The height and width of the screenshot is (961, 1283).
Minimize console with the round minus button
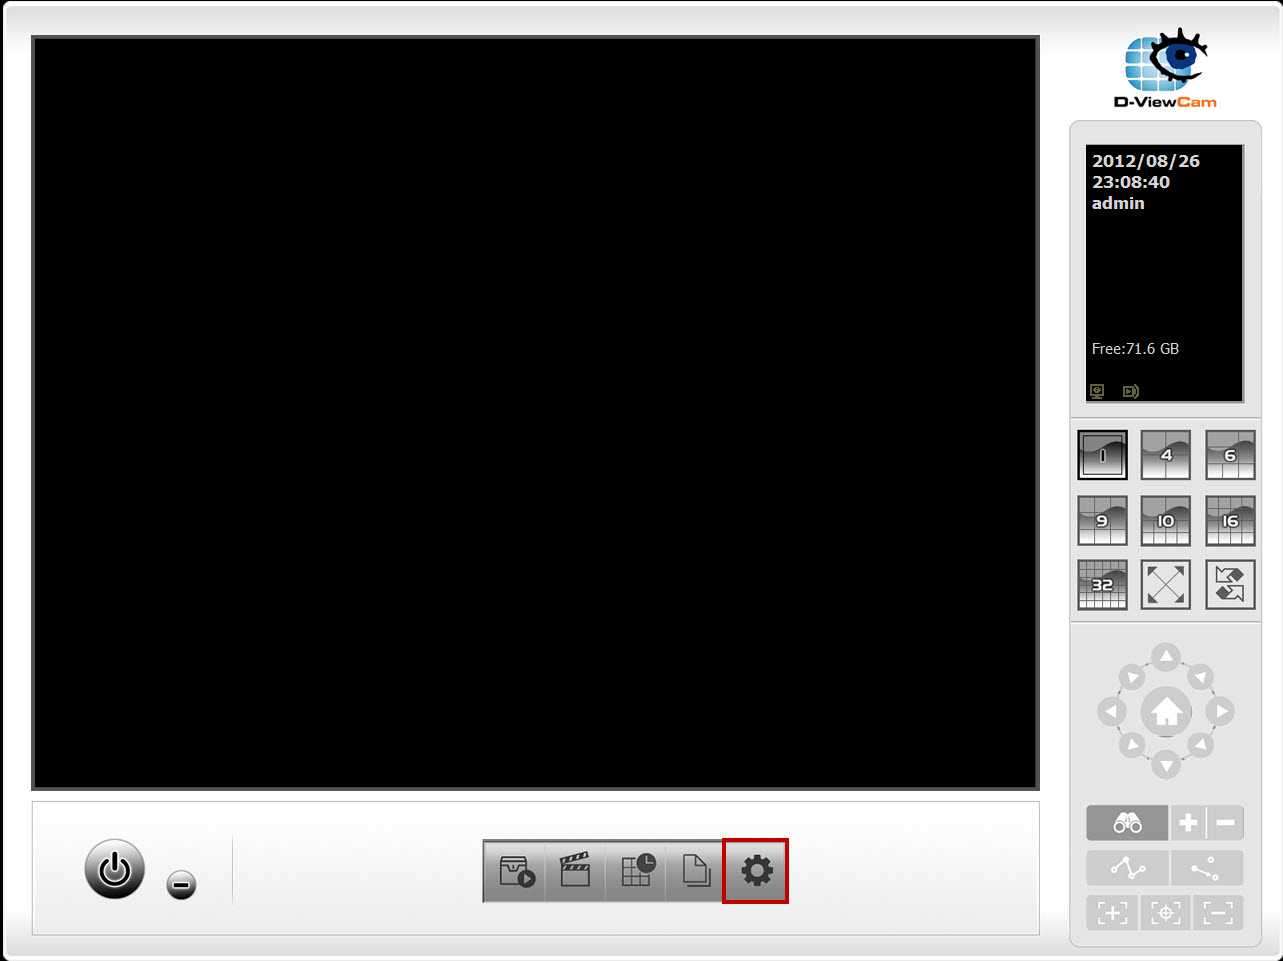[x=181, y=885]
